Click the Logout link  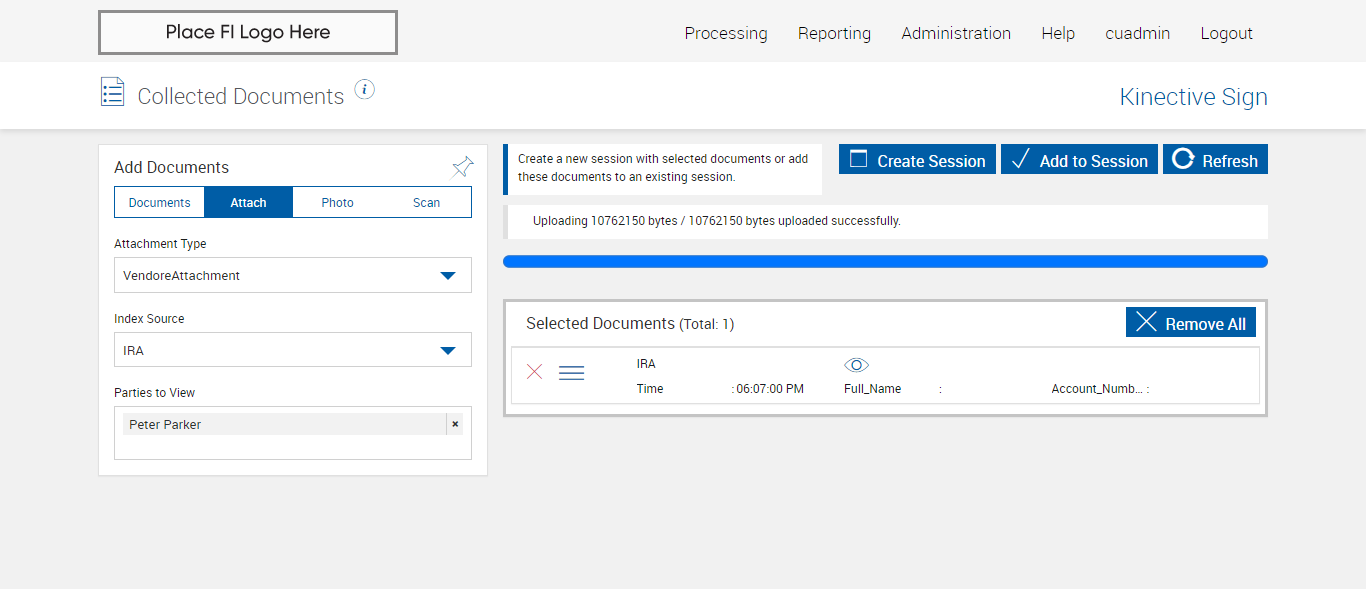[x=1226, y=33]
